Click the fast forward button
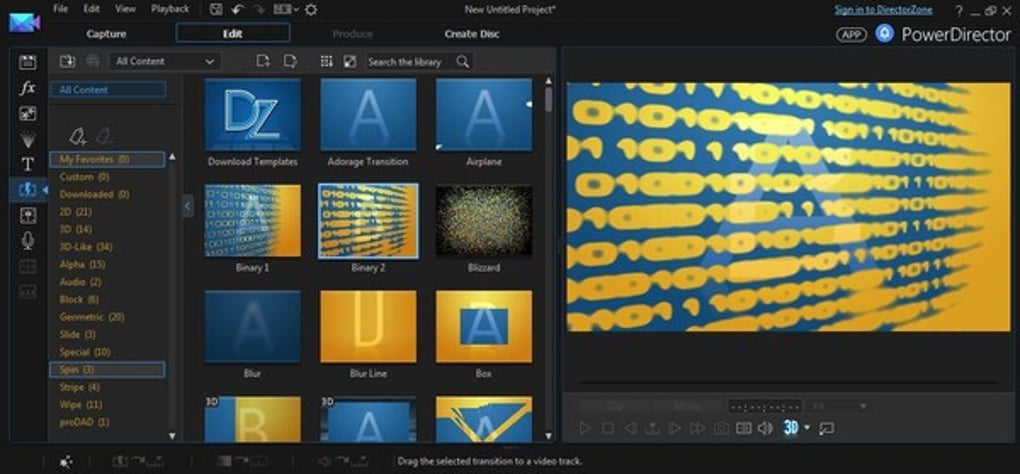This screenshot has height=474, width=1020. tap(697, 428)
